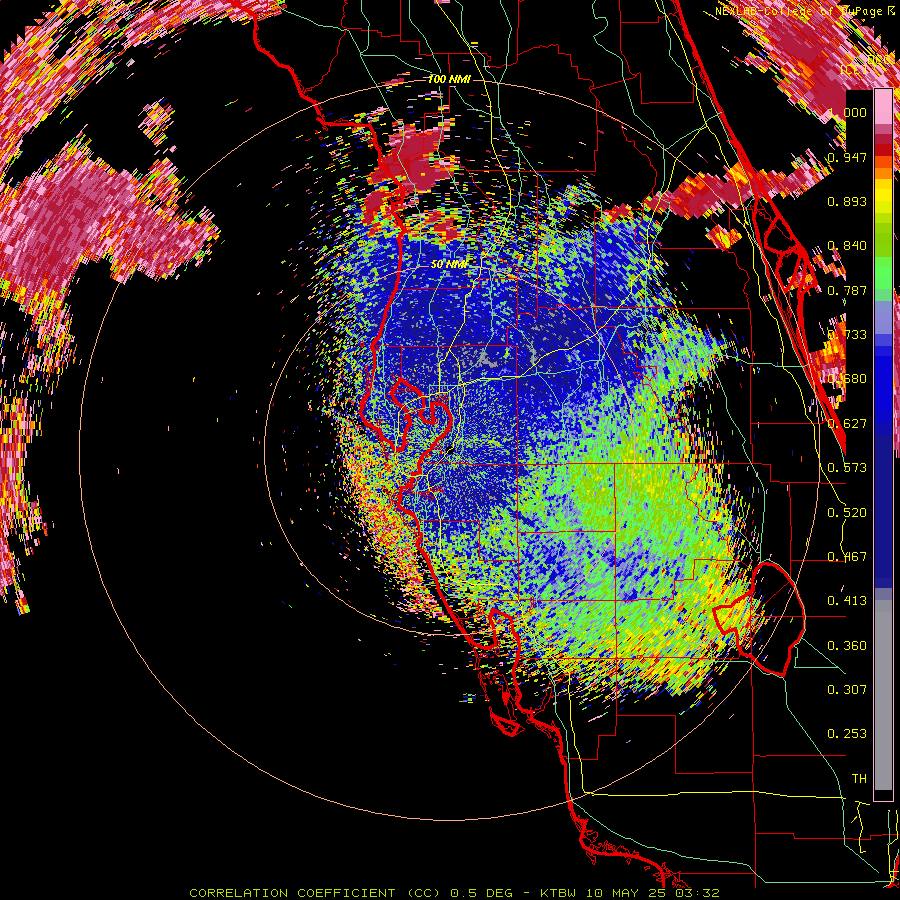Click the 0.680 scale label
900x900 pixels.
click(x=847, y=379)
